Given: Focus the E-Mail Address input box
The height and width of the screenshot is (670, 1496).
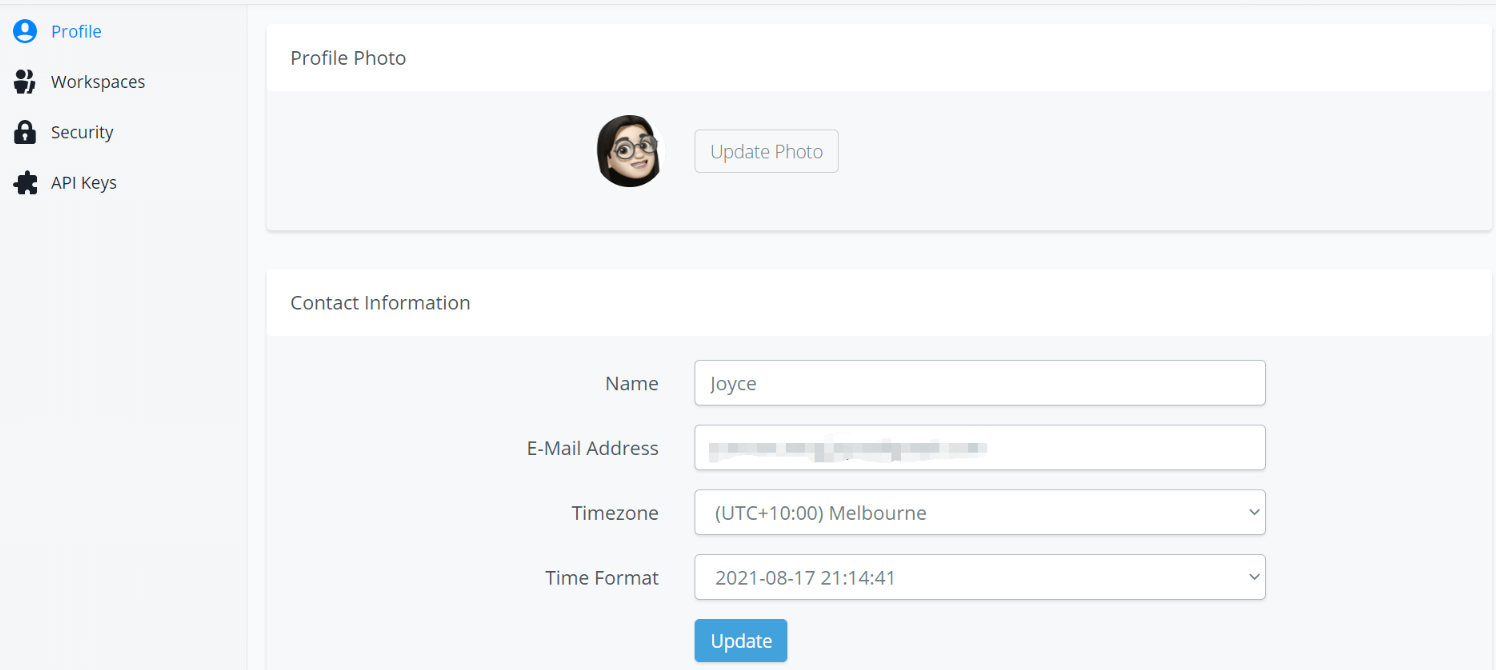Looking at the screenshot, I should 980,448.
